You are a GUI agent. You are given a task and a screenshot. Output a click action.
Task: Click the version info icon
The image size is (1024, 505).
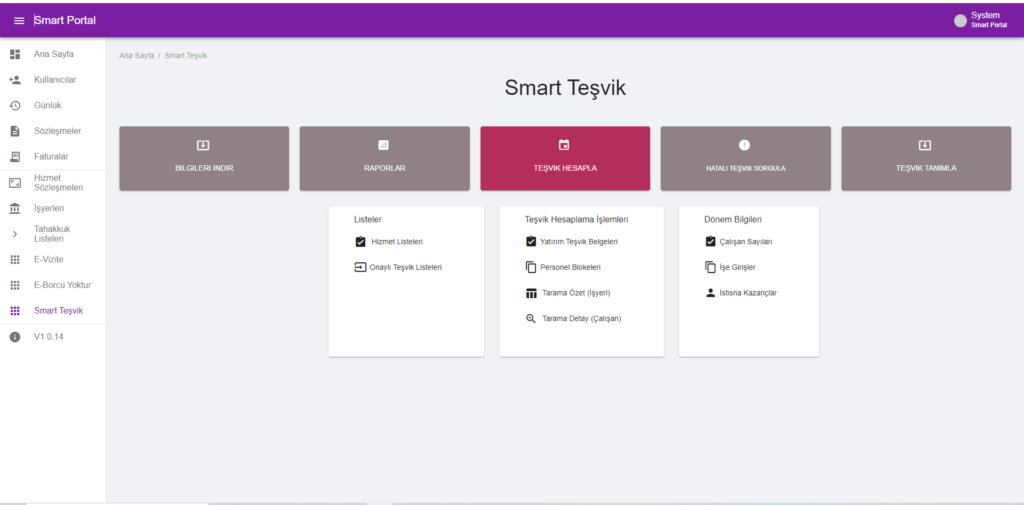click(x=15, y=337)
